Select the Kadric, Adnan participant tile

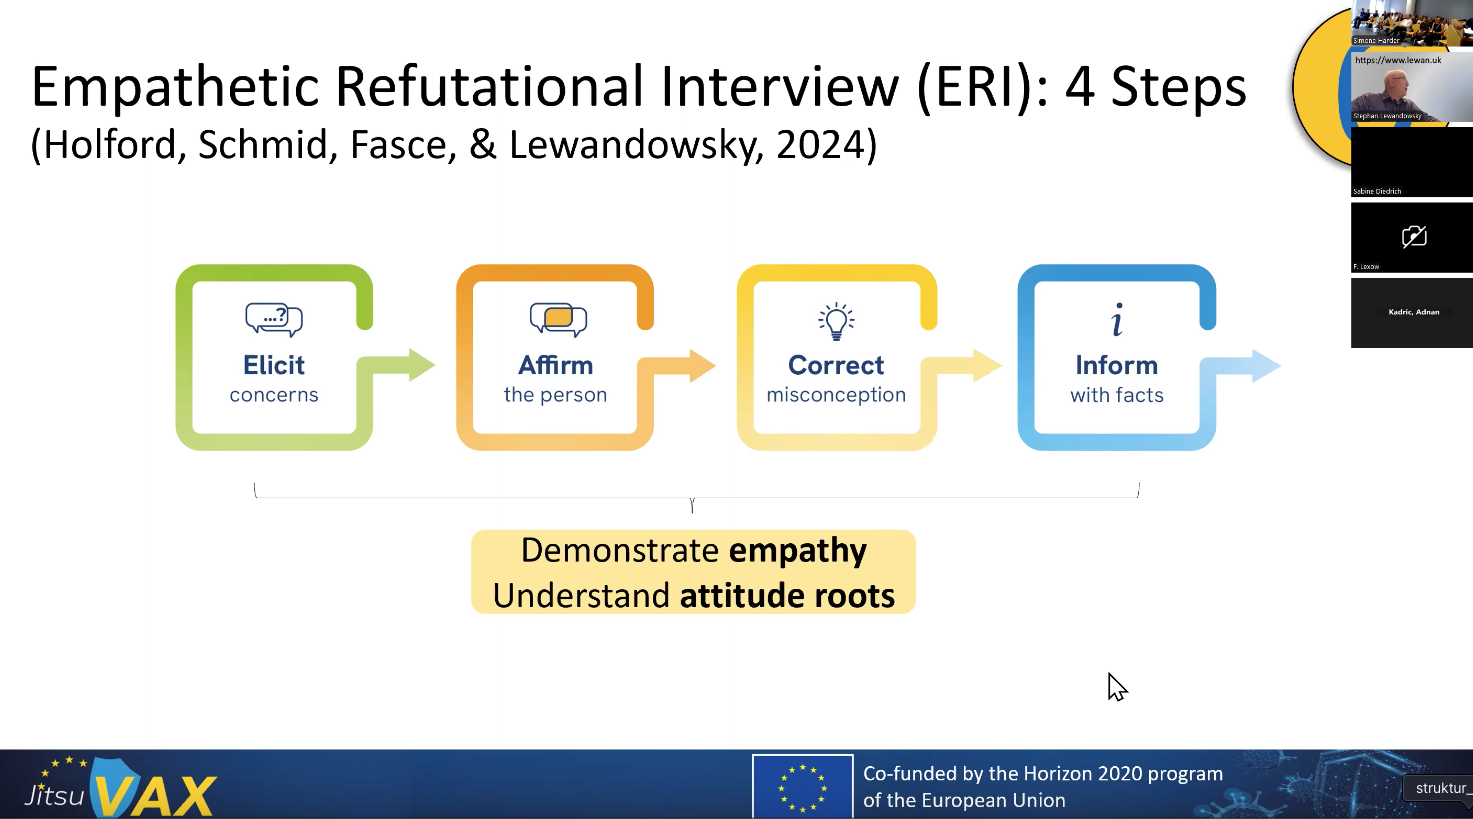click(1411, 312)
